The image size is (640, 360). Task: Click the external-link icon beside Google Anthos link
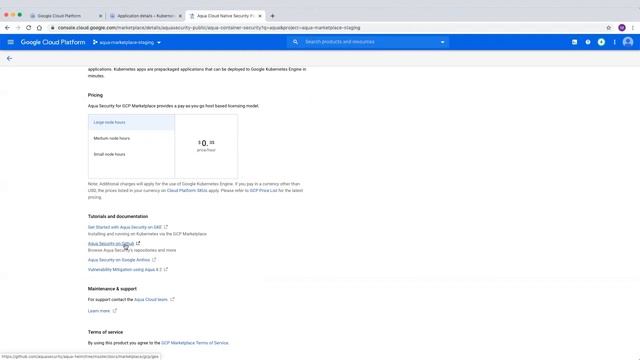[154, 260]
